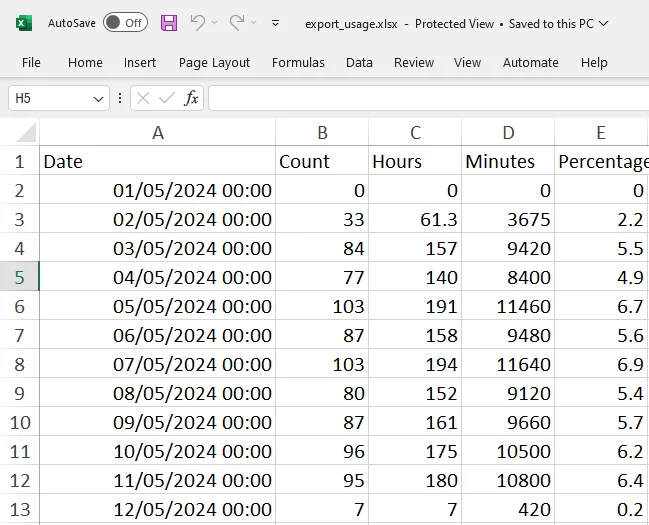Viewport: 649px width, 525px height.
Task: Toggle the AutoSave switch
Action: coord(125,23)
